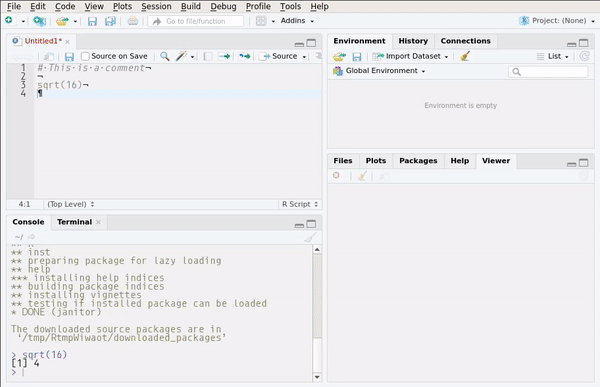
Task: Select the Untitled1 editor tab
Action: [x=42, y=41]
